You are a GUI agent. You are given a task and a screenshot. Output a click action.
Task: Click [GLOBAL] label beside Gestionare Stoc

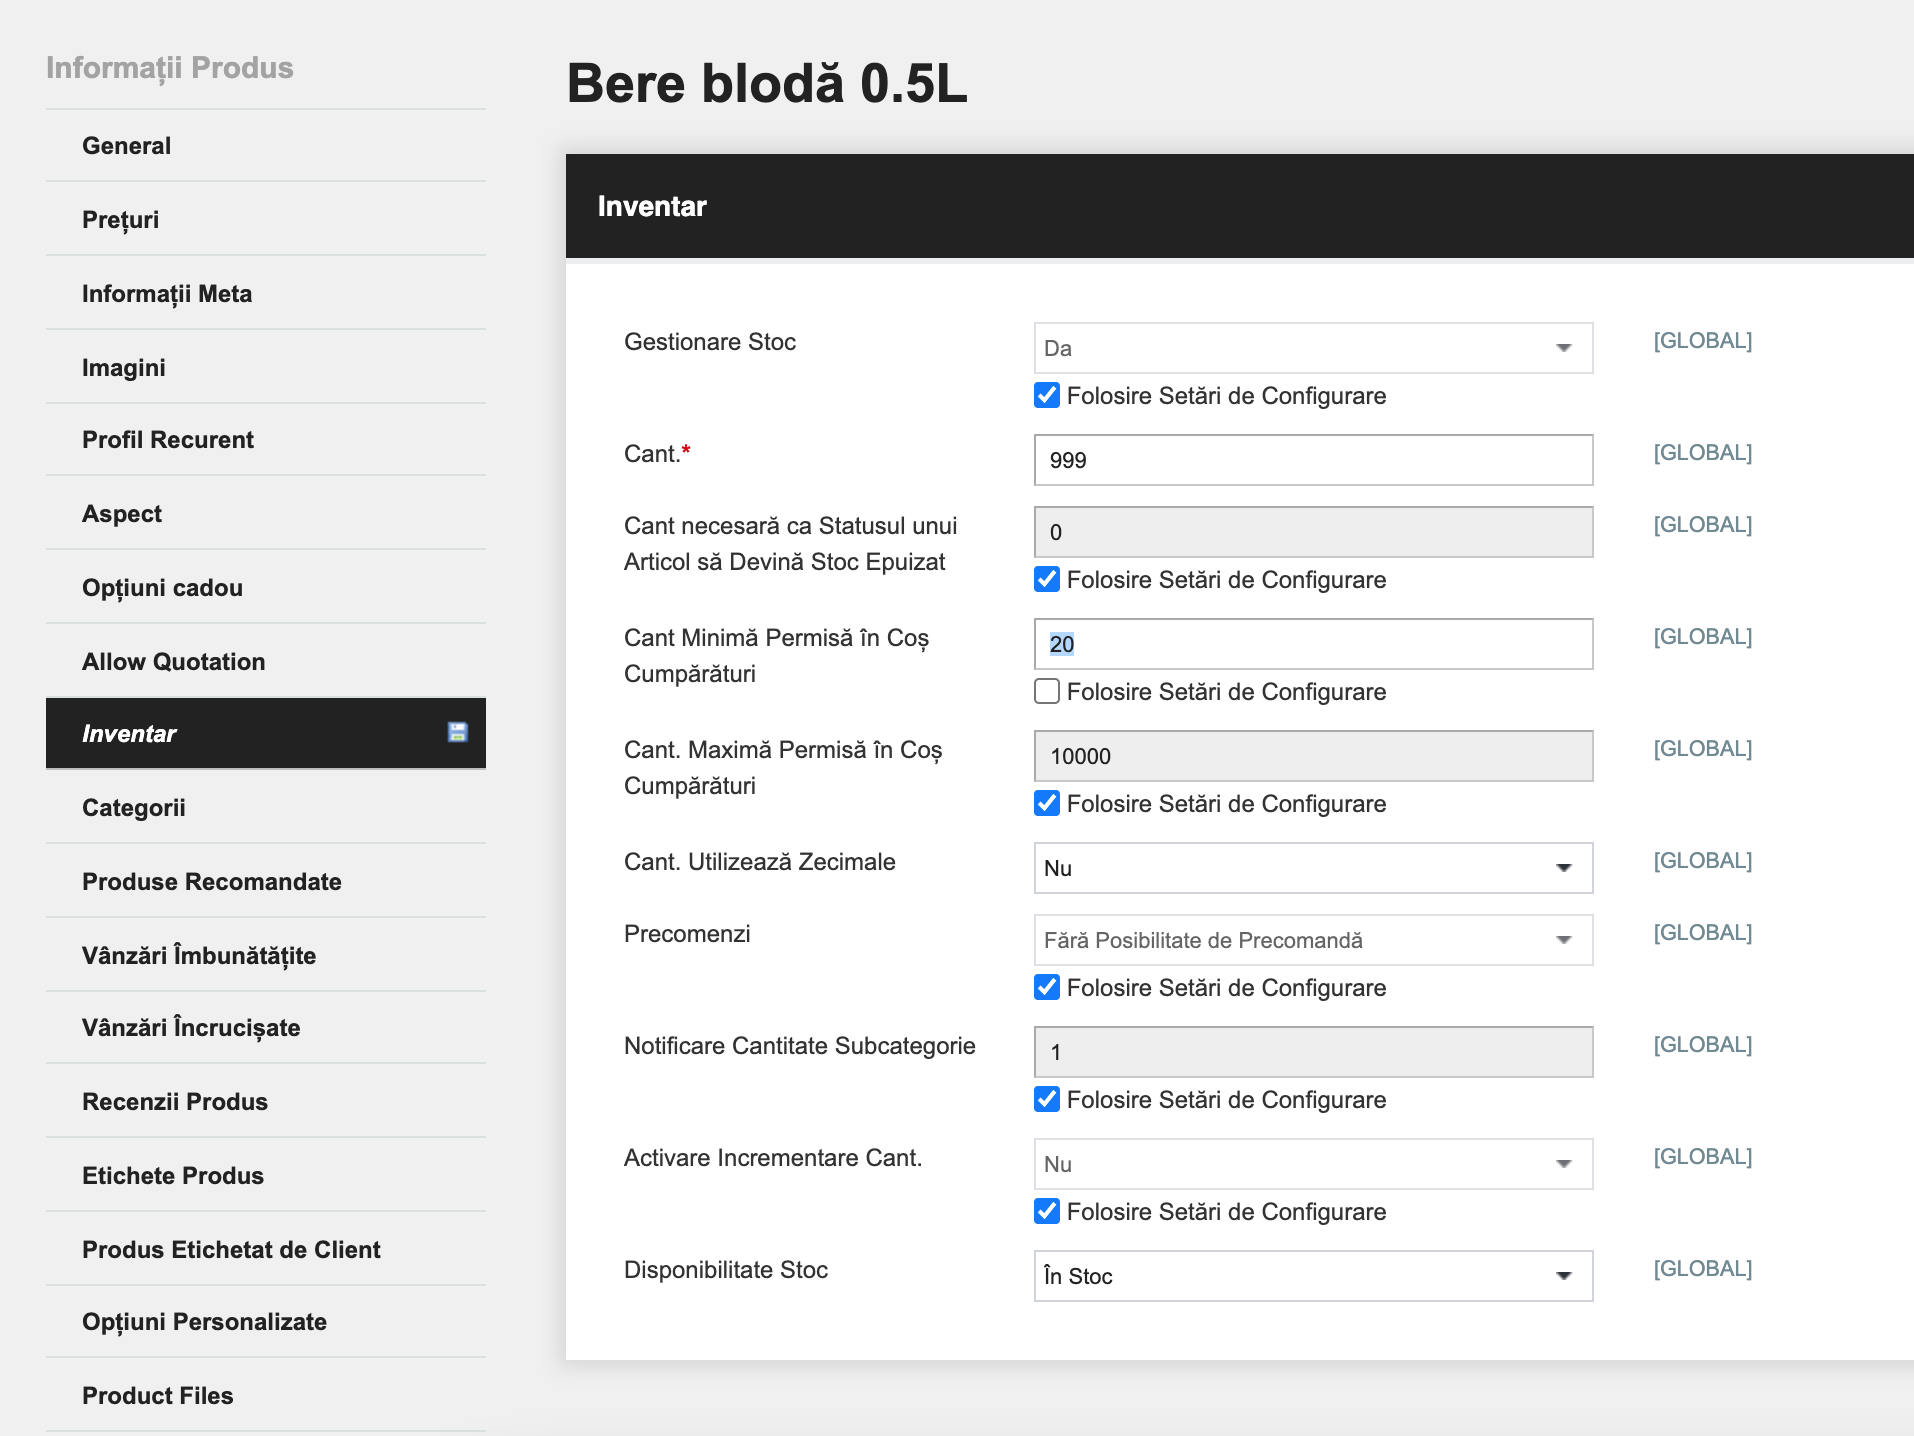click(1702, 341)
